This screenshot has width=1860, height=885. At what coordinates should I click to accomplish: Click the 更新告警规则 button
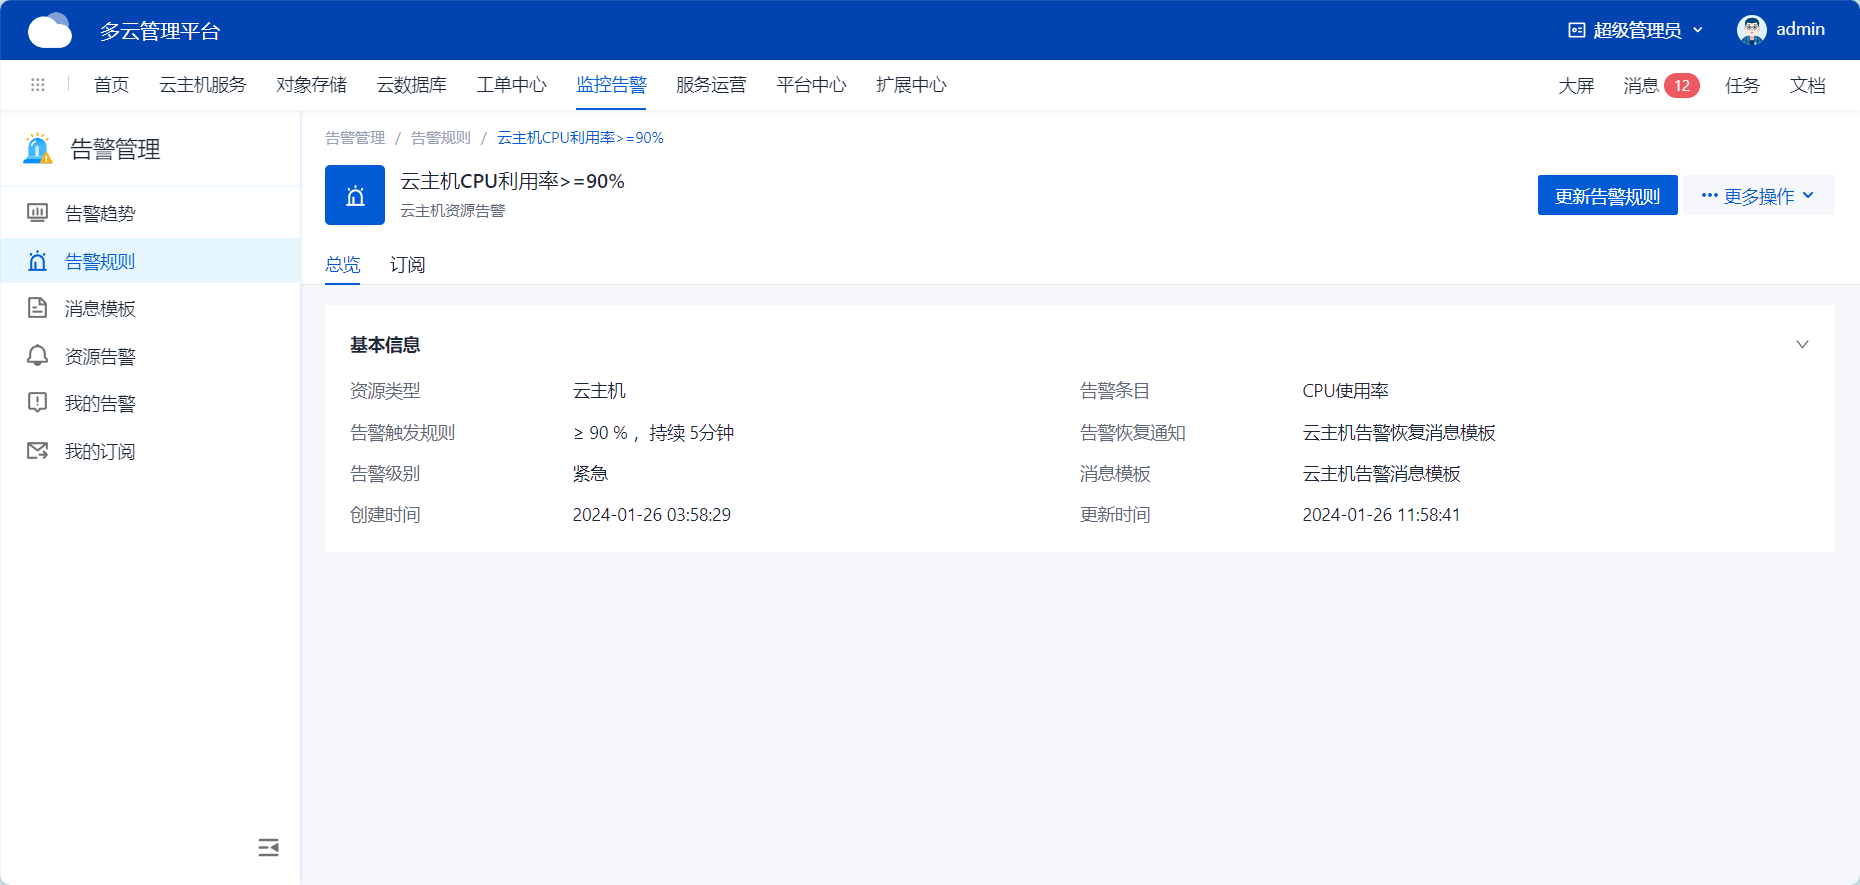click(x=1607, y=196)
